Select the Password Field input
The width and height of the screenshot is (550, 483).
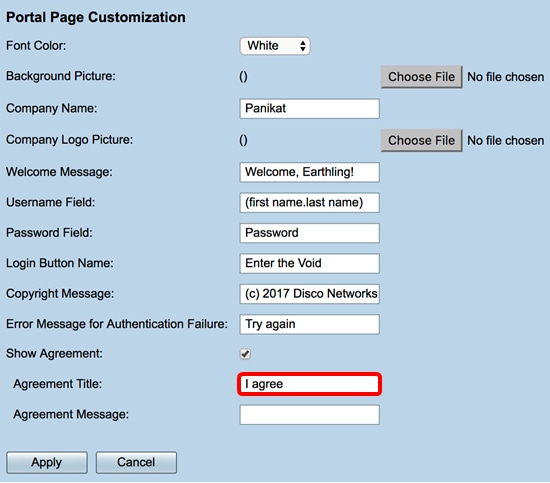point(309,233)
